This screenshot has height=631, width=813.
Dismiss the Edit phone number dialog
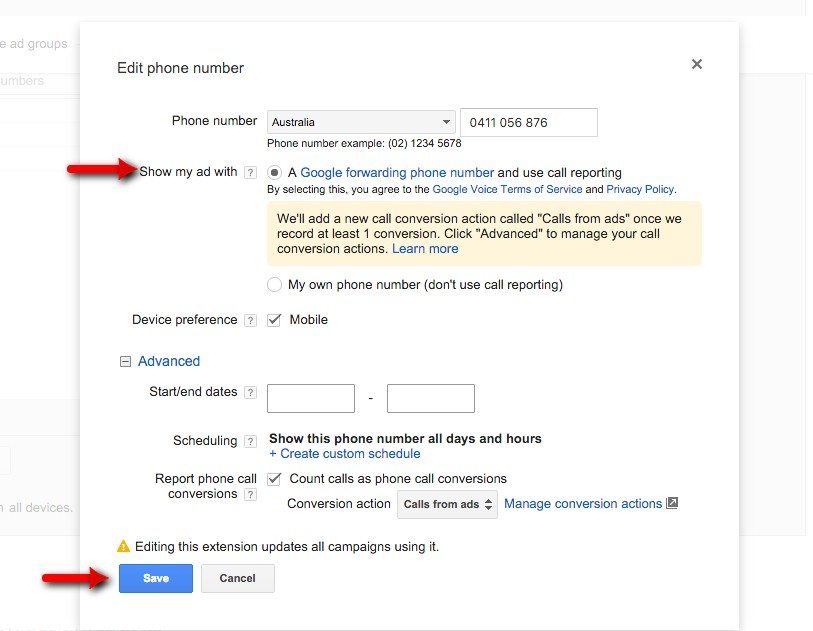point(697,63)
